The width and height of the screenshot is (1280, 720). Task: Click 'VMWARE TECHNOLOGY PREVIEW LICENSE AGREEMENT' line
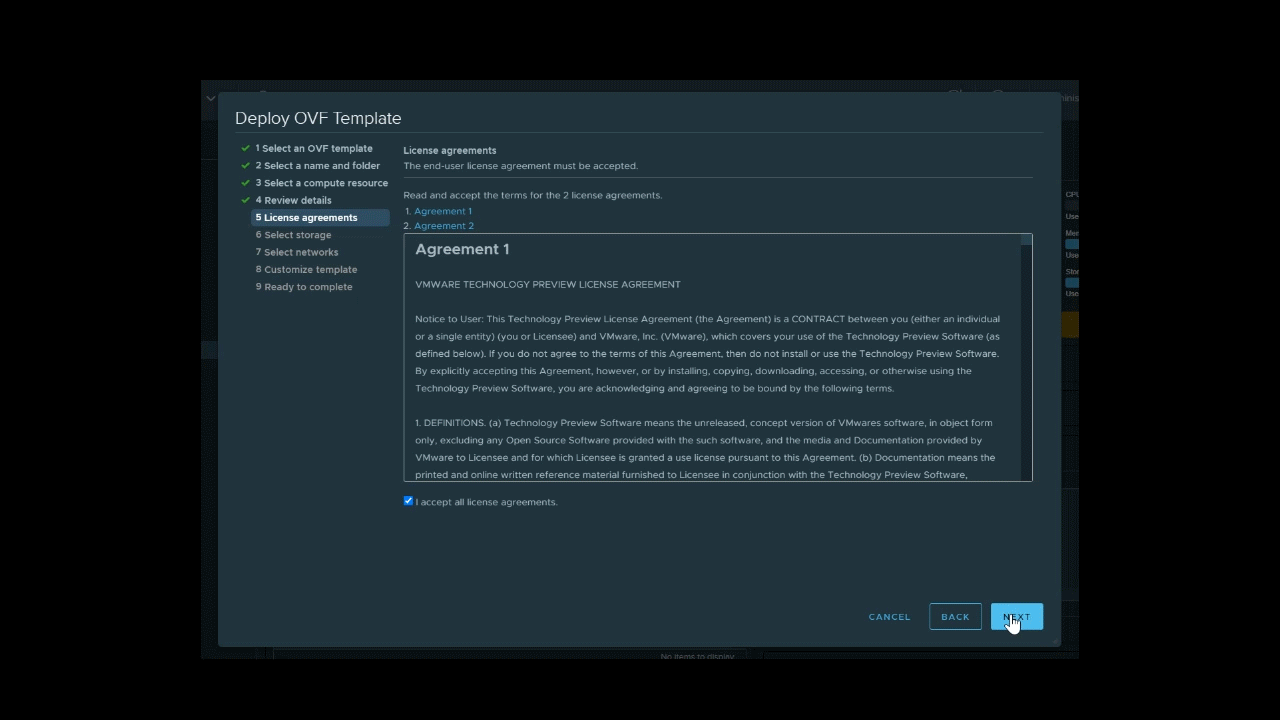[x=548, y=285]
